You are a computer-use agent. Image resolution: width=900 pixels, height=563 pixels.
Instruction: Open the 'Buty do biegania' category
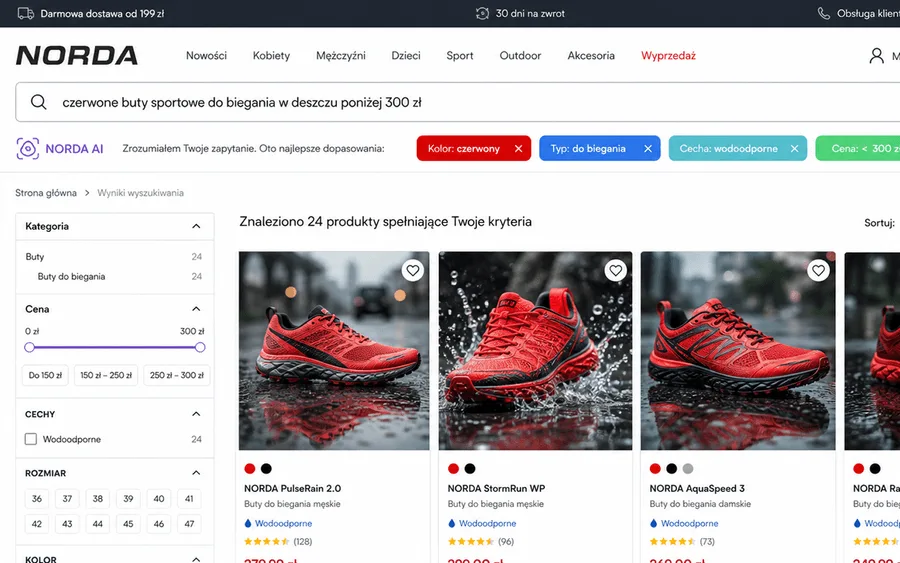(71, 277)
